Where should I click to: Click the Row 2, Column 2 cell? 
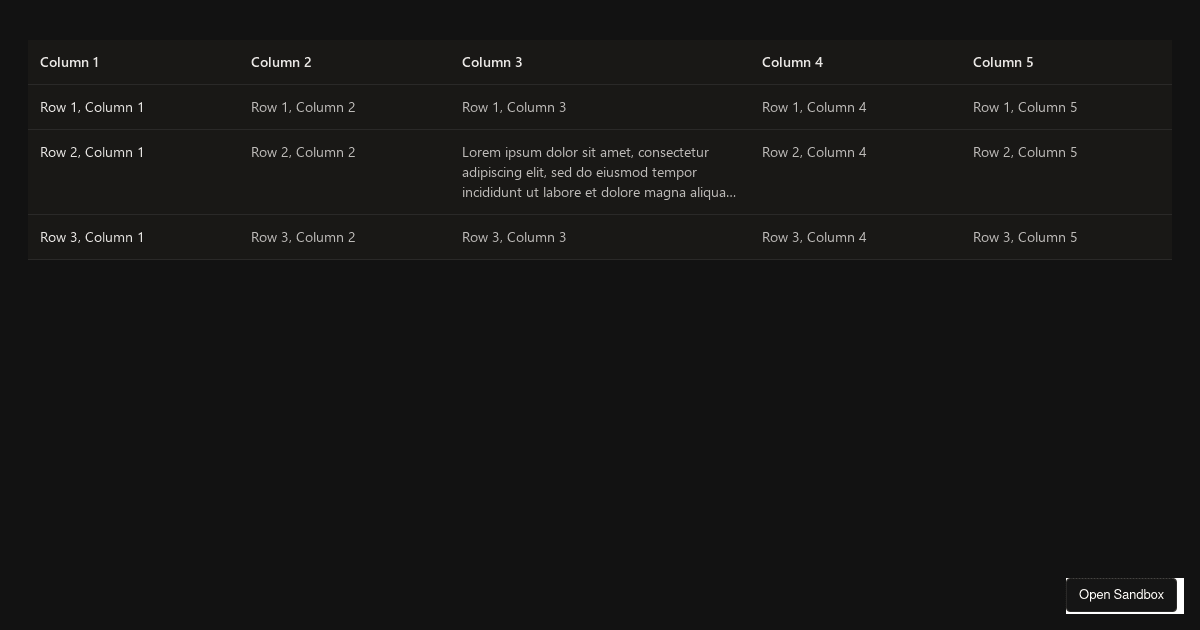303,152
